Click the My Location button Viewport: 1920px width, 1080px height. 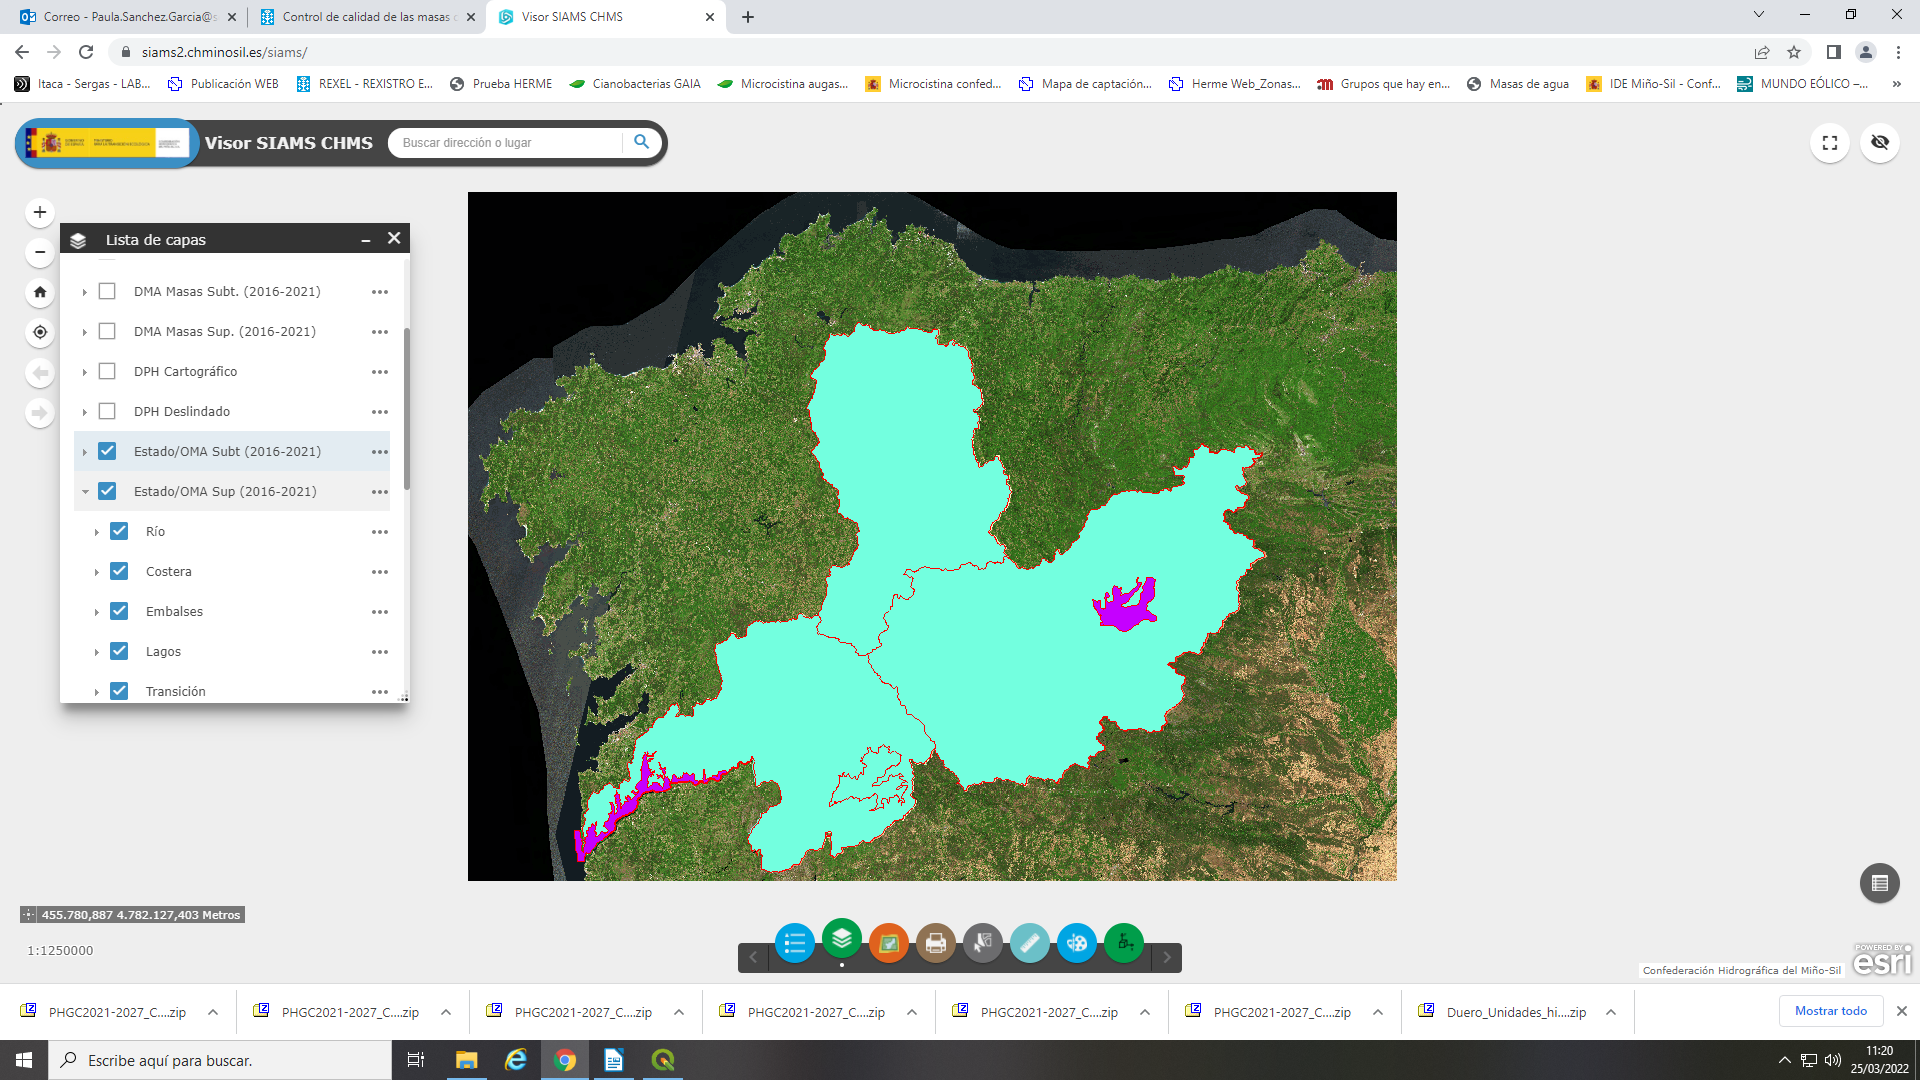(x=40, y=332)
